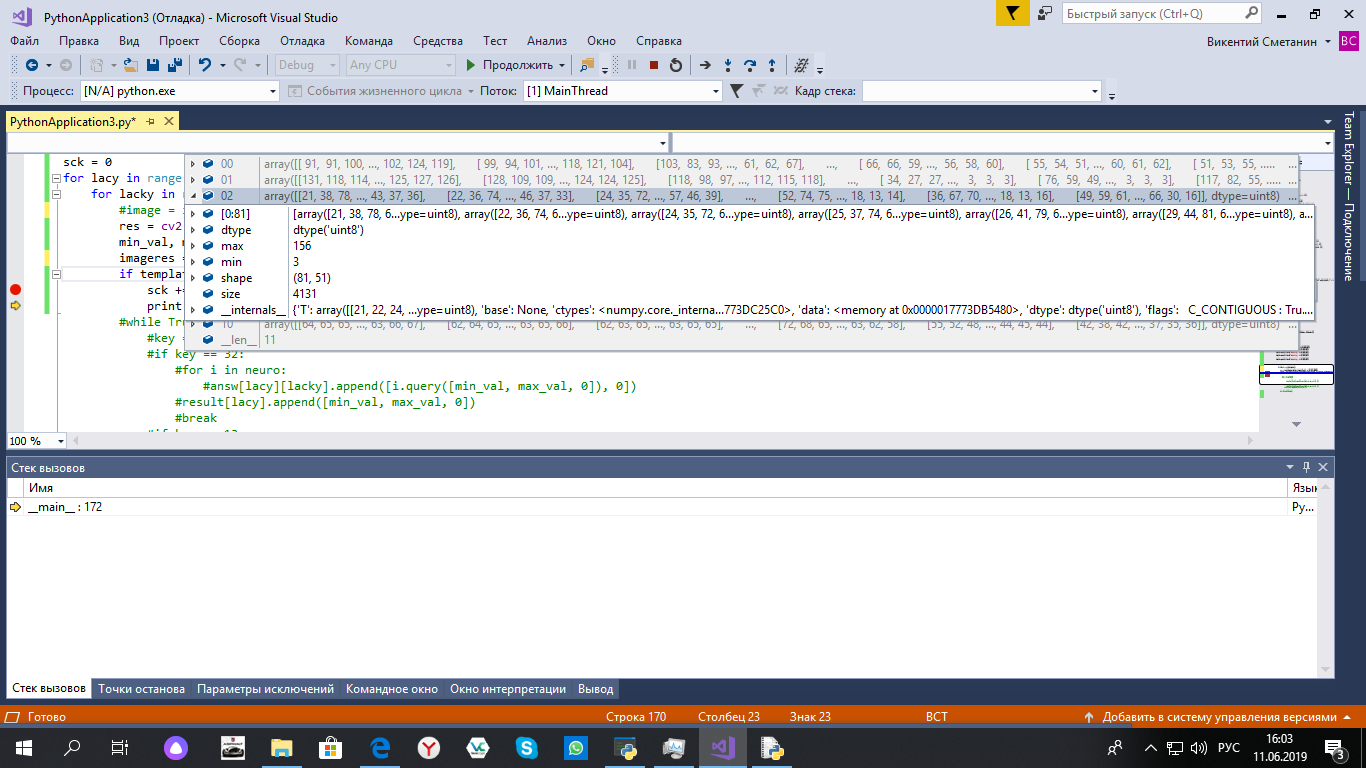Pin the Стек вызовов panel
Image resolution: width=1366 pixels, height=768 pixels.
pyautogui.click(x=1307, y=467)
